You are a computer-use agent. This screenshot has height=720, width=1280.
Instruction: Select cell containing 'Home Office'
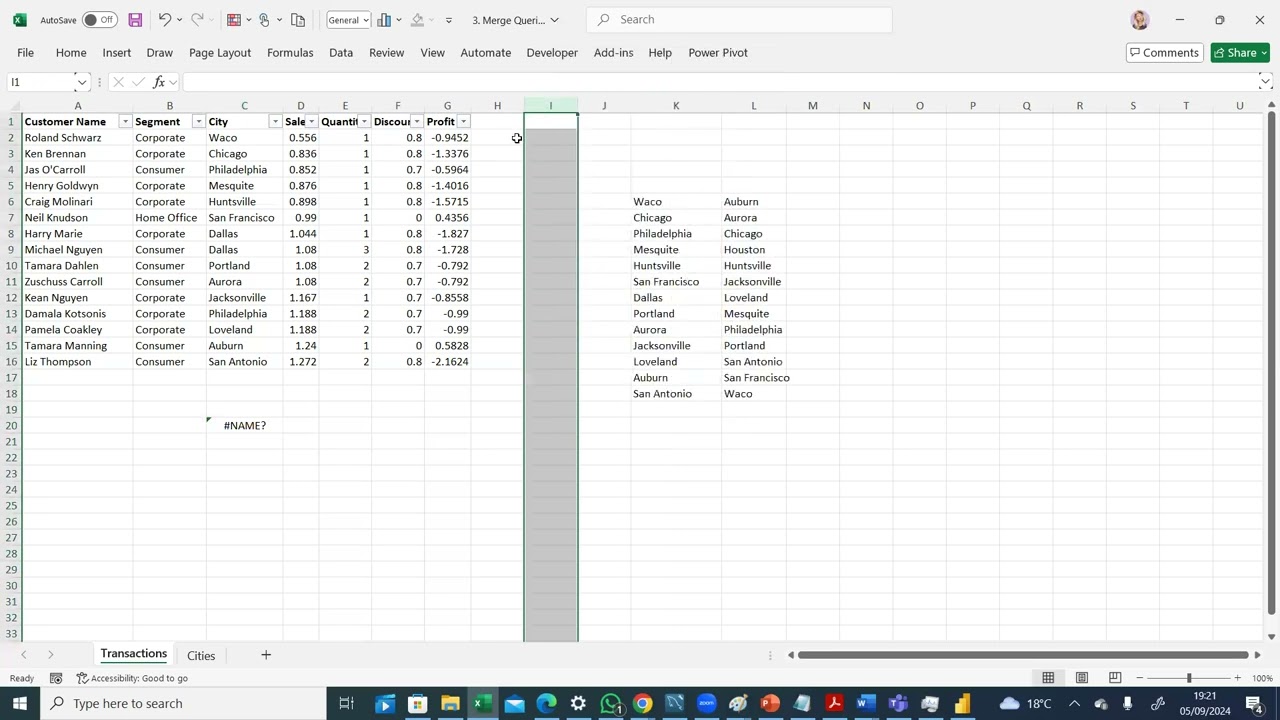pos(169,218)
